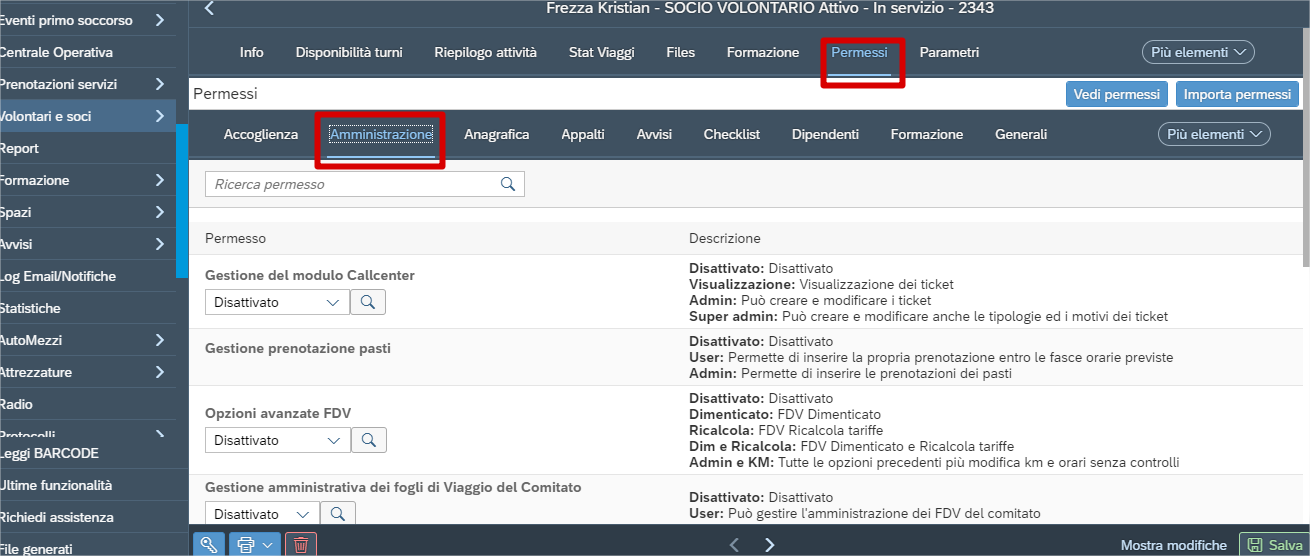Switch to Files tab
Viewport: 1310px width, 556px height.
[680, 52]
